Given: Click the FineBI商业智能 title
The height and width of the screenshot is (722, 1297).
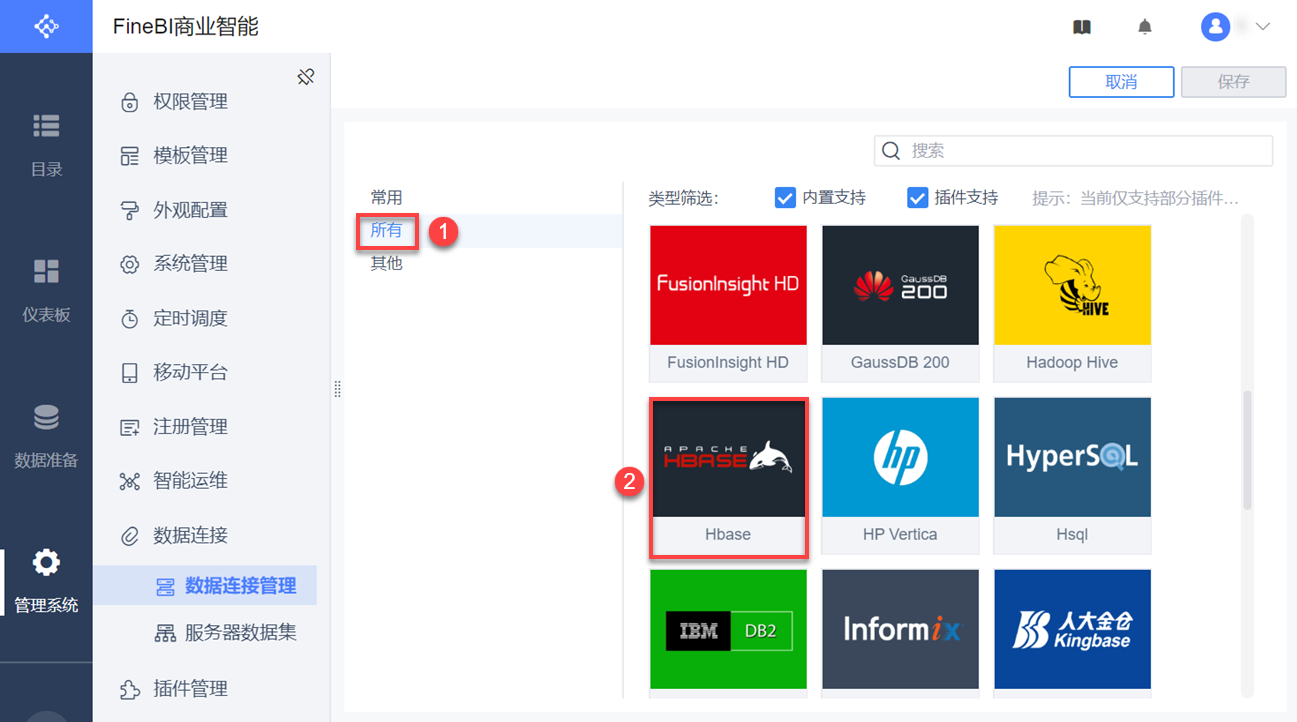Looking at the screenshot, I should coord(186,27).
